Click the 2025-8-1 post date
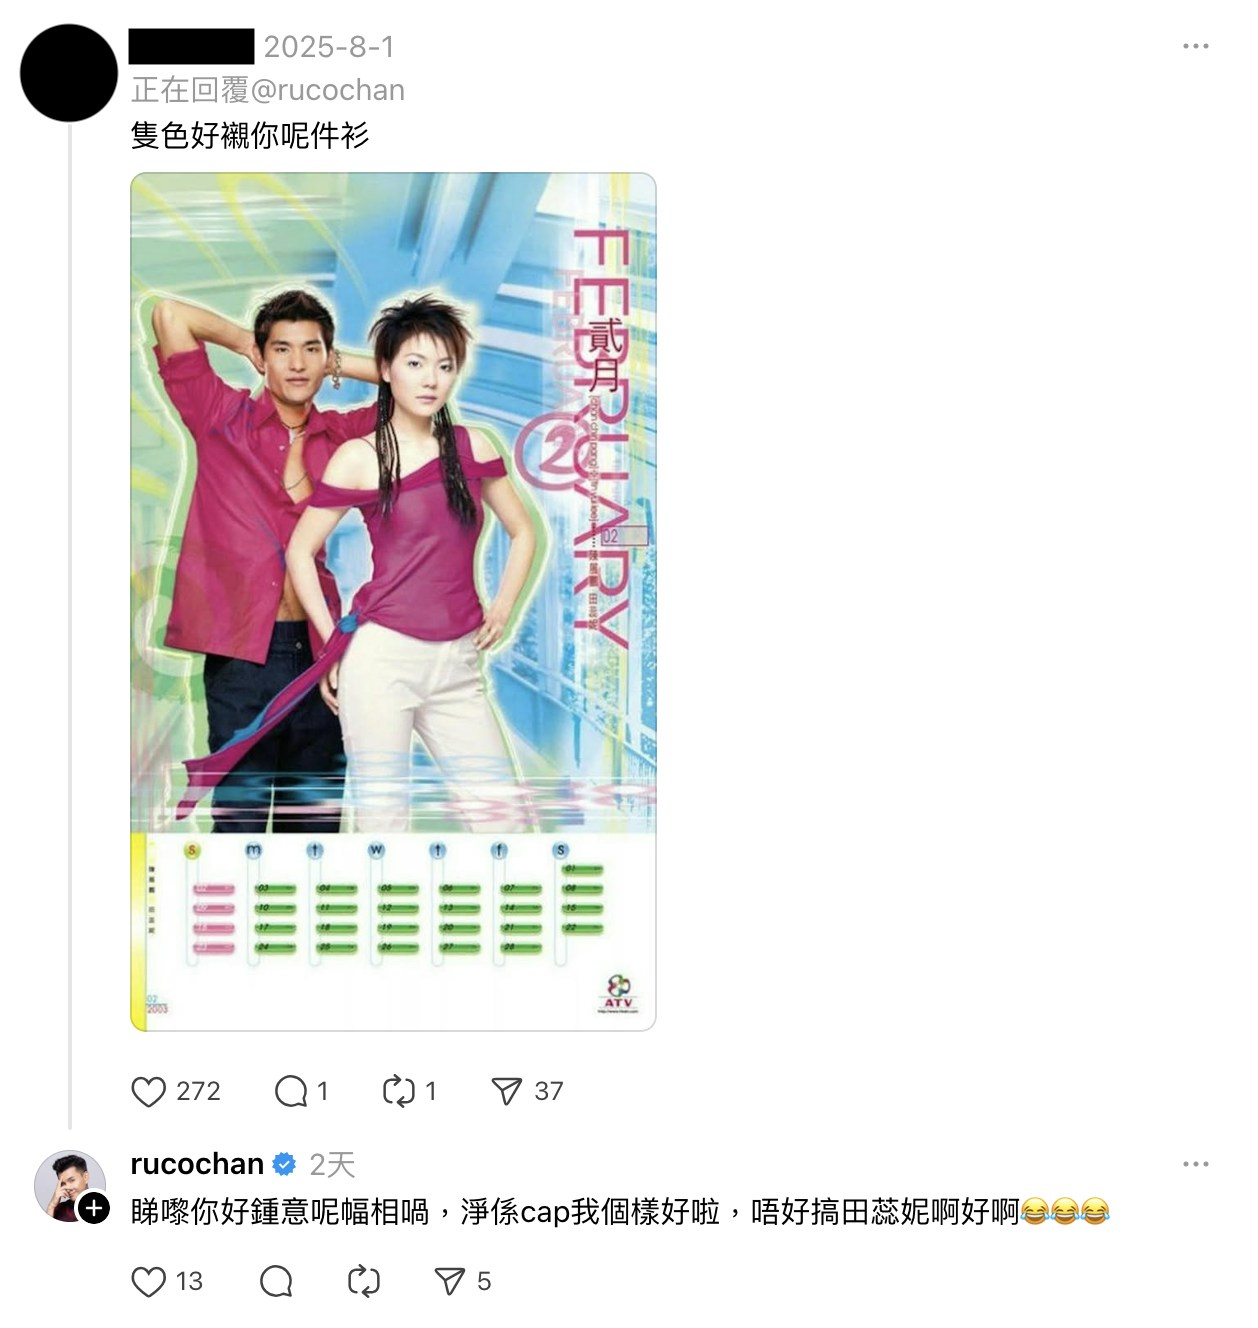 pyautogui.click(x=329, y=47)
